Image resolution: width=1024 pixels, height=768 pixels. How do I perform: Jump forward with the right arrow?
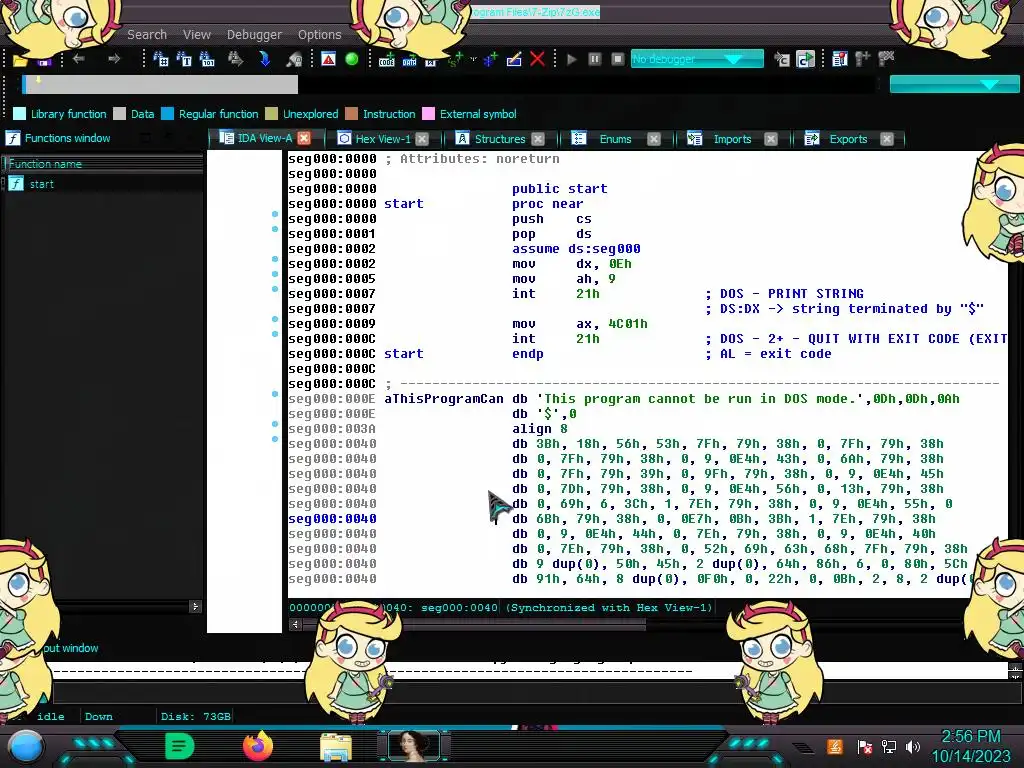pos(114,59)
